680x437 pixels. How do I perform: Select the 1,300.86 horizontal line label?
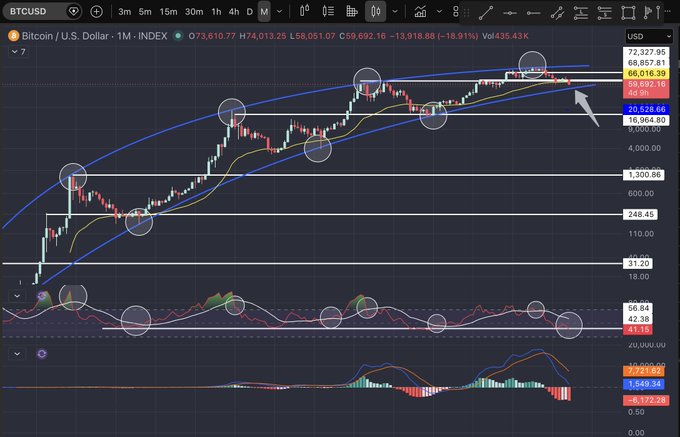(644, 175)
